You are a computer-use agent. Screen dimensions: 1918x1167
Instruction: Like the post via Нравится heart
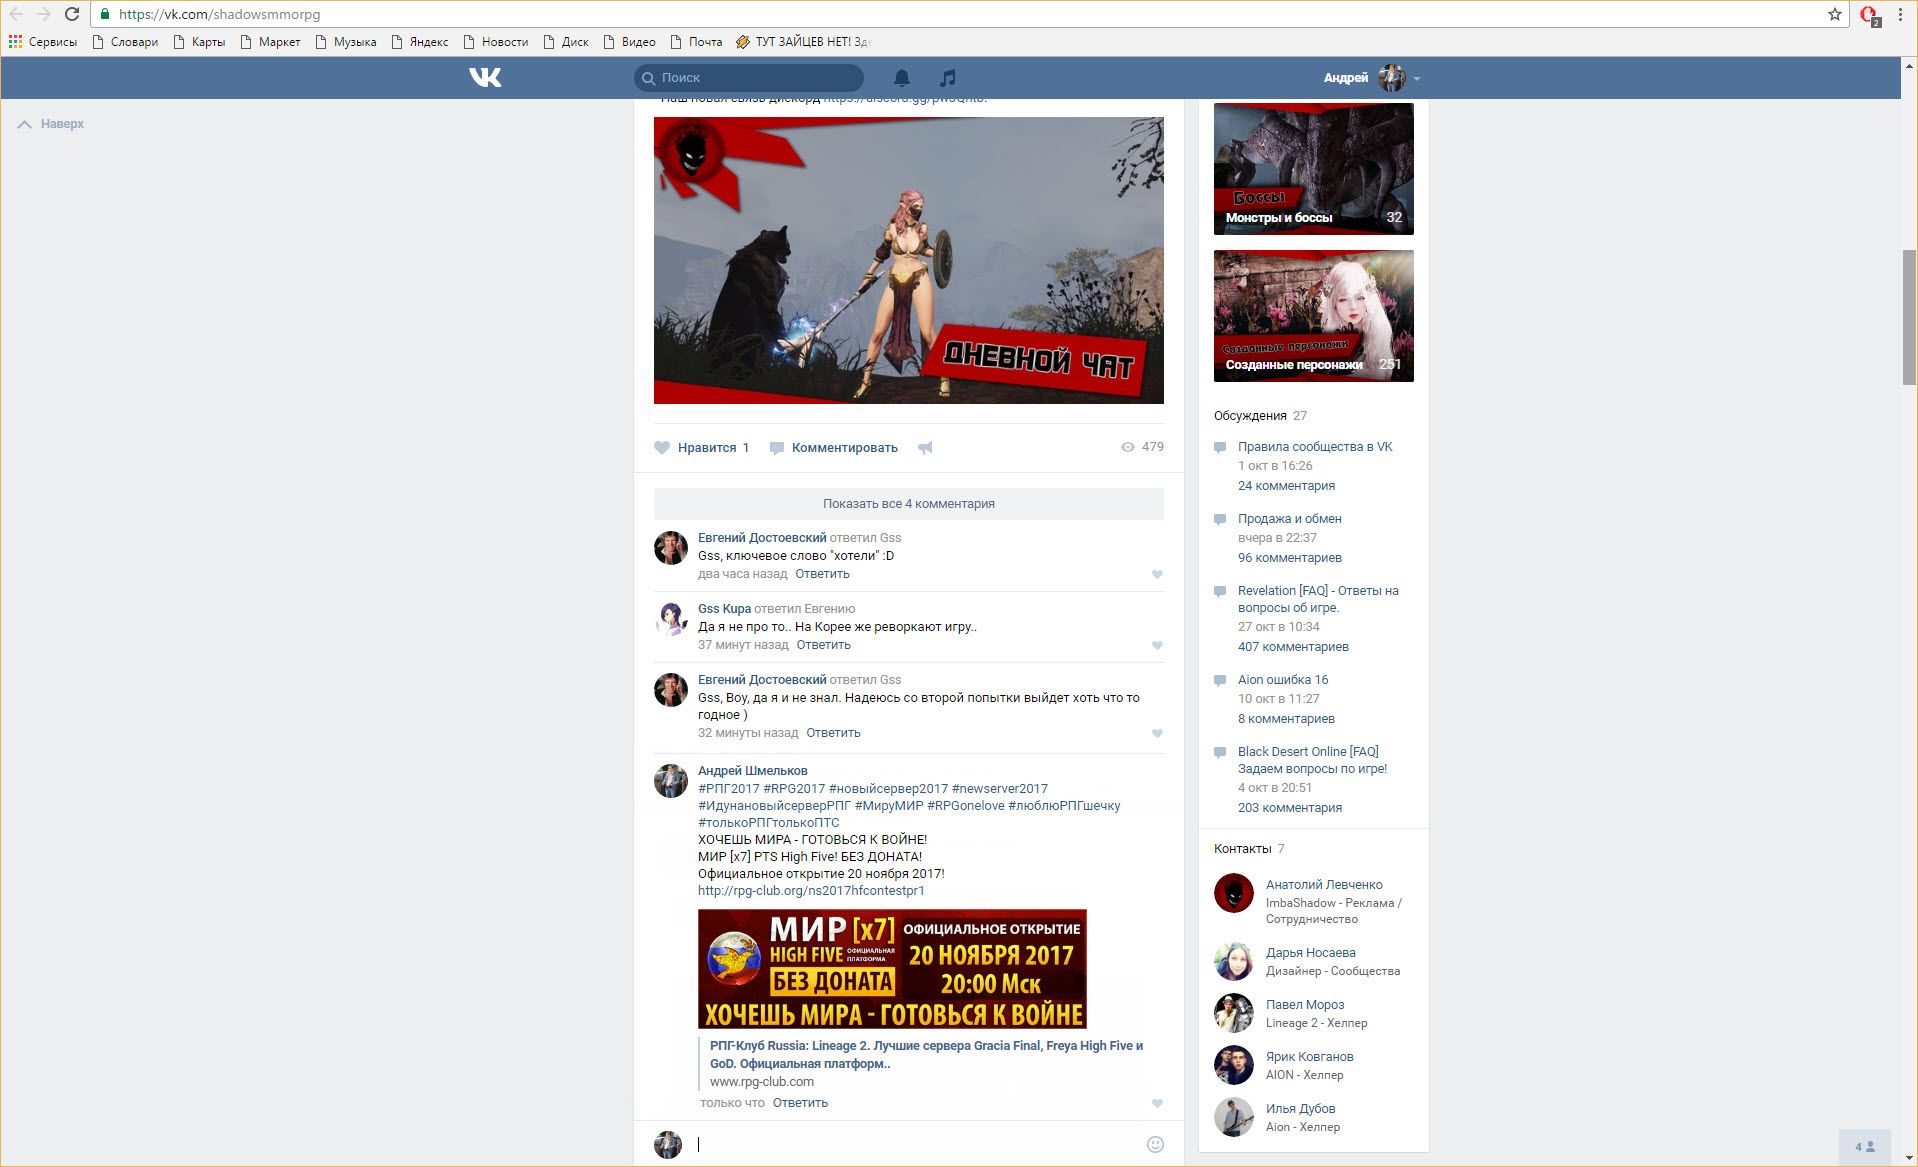tap(662, 448)
